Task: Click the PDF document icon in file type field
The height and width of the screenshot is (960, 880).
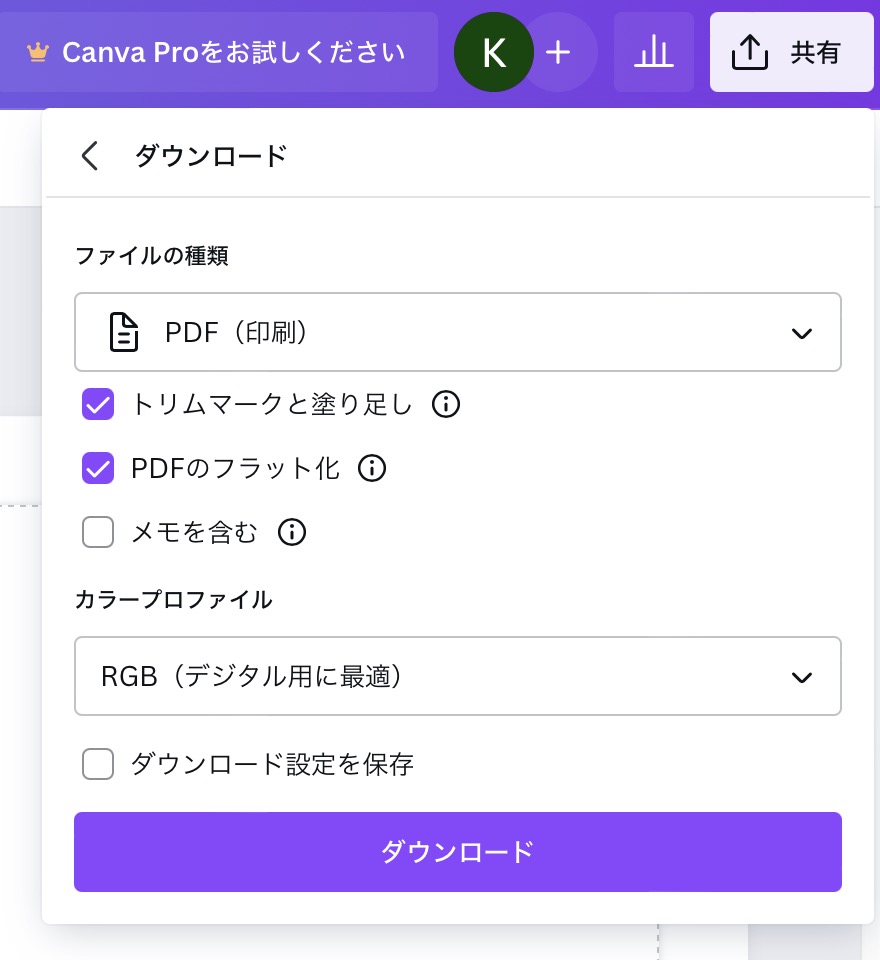Action: click(123, 332)
